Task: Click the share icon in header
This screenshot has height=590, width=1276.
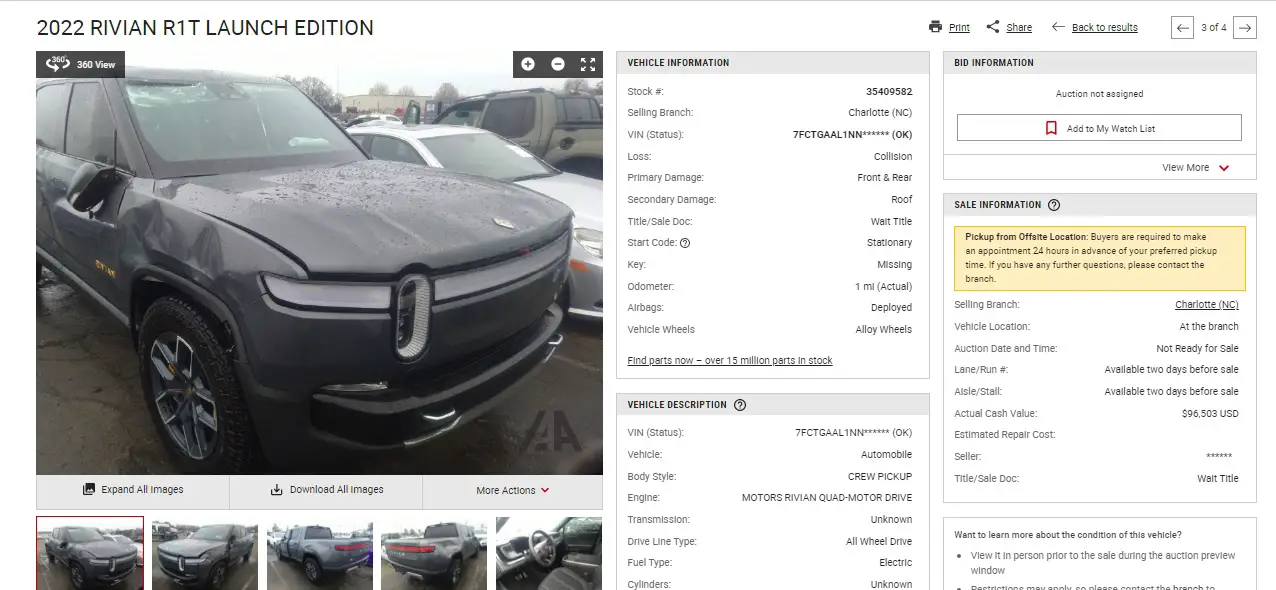Action: (992, 27)
